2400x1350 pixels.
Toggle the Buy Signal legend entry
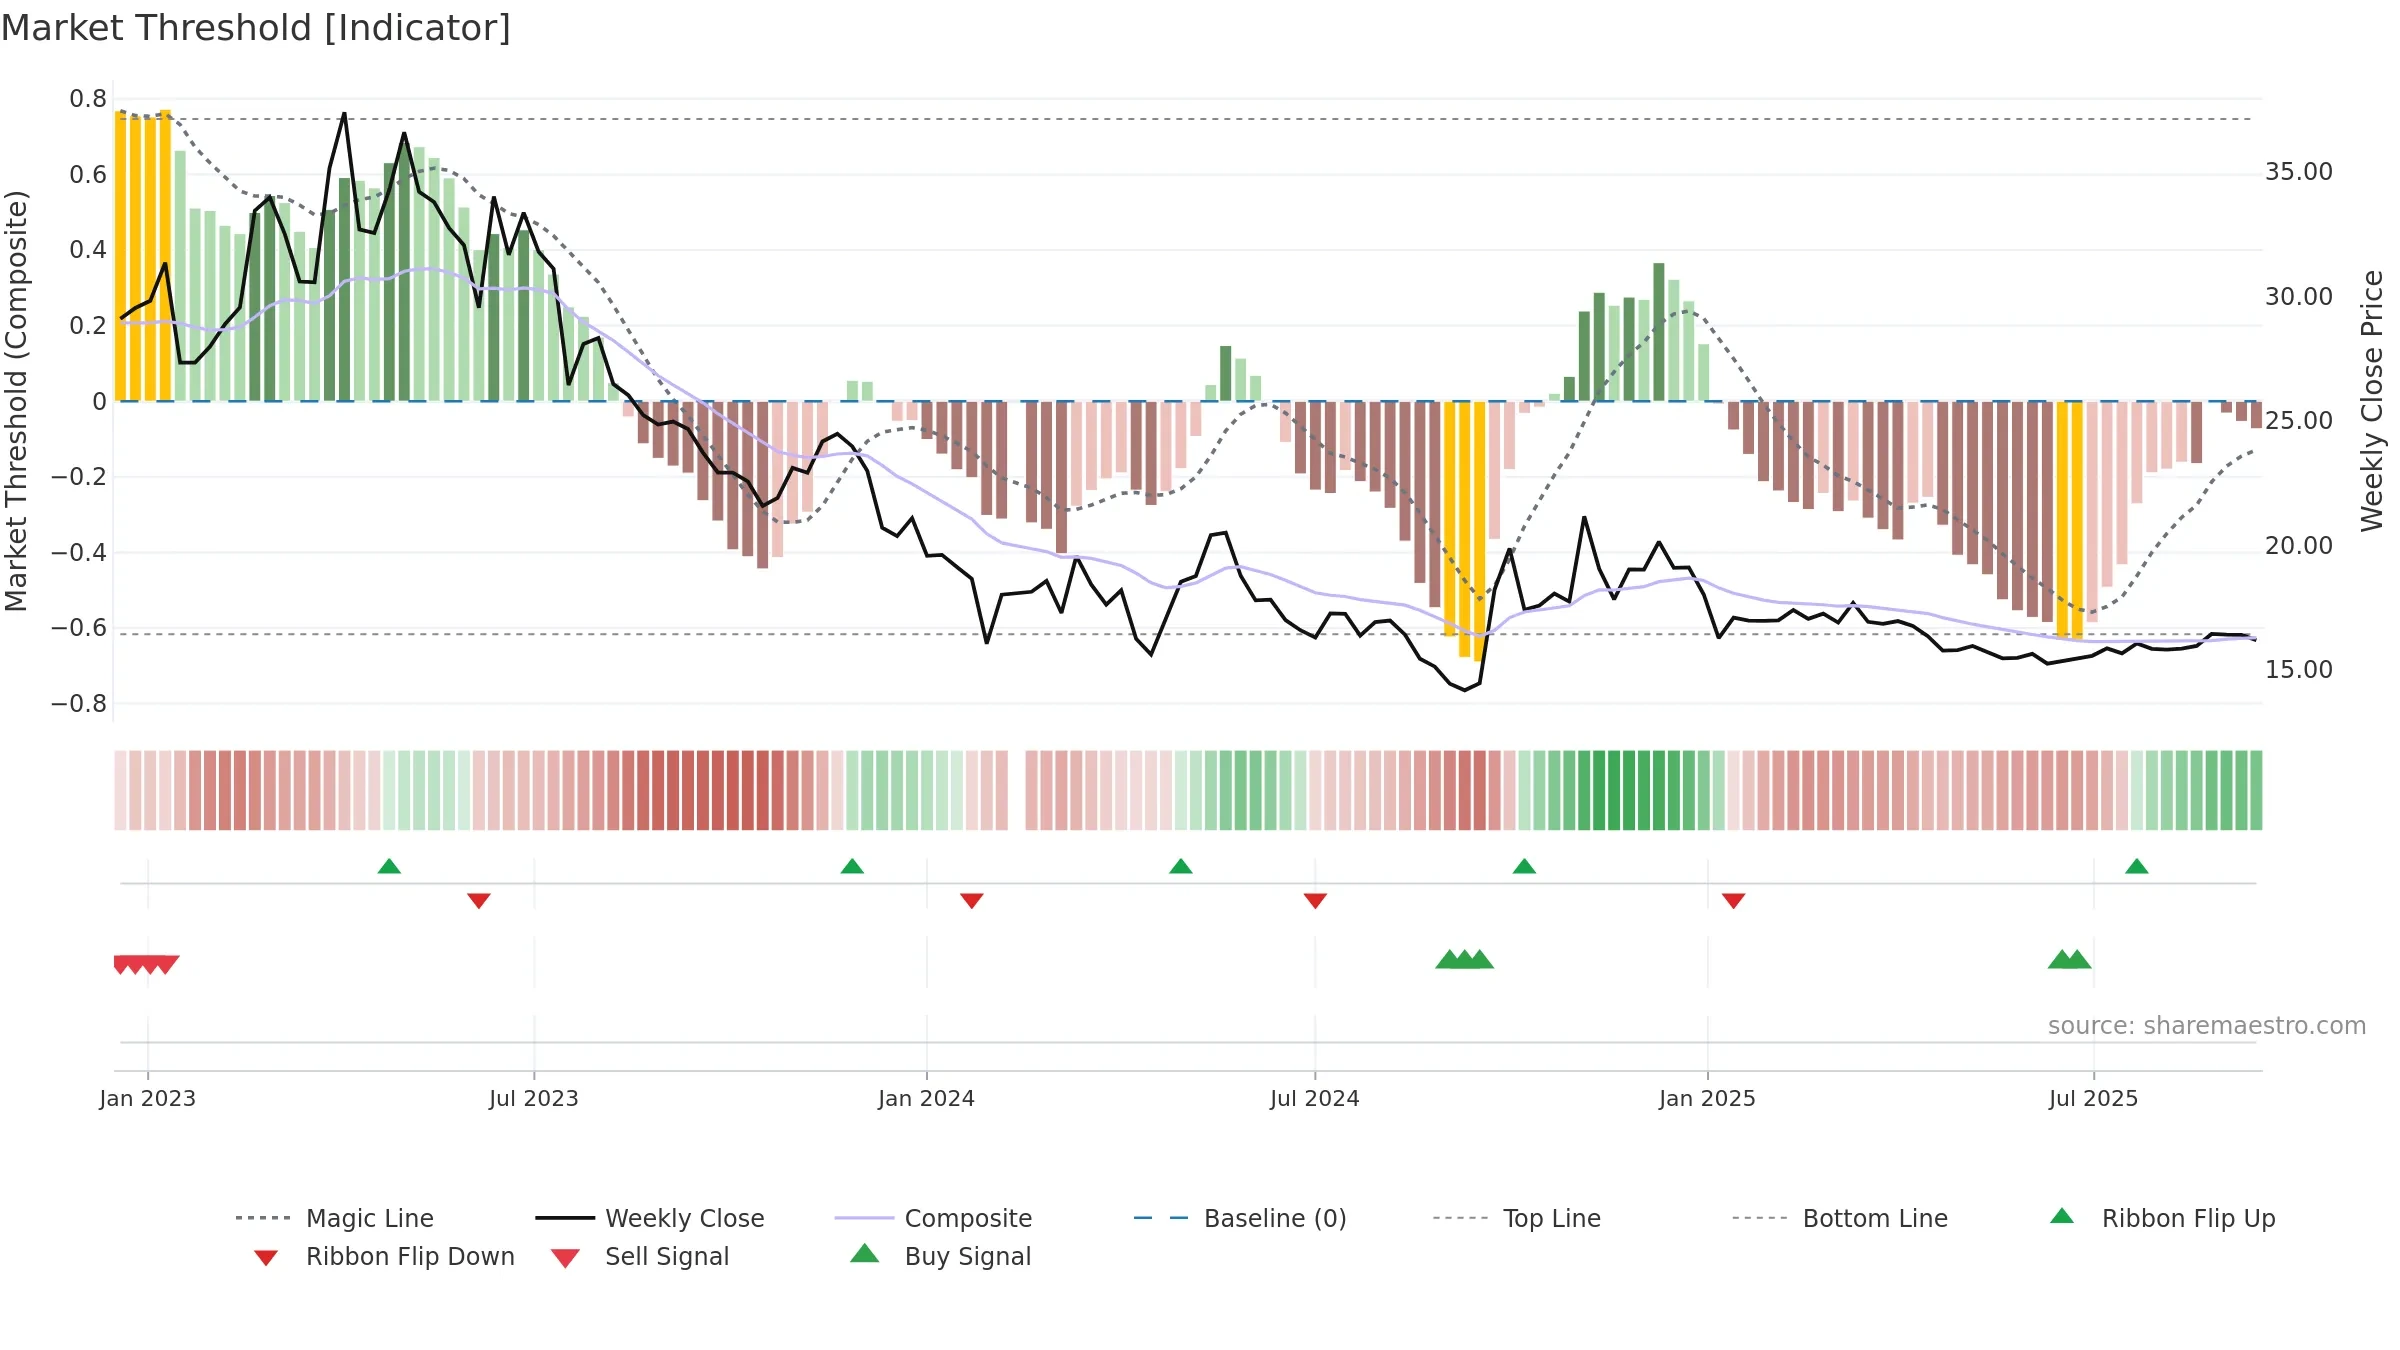point(940,1256)
